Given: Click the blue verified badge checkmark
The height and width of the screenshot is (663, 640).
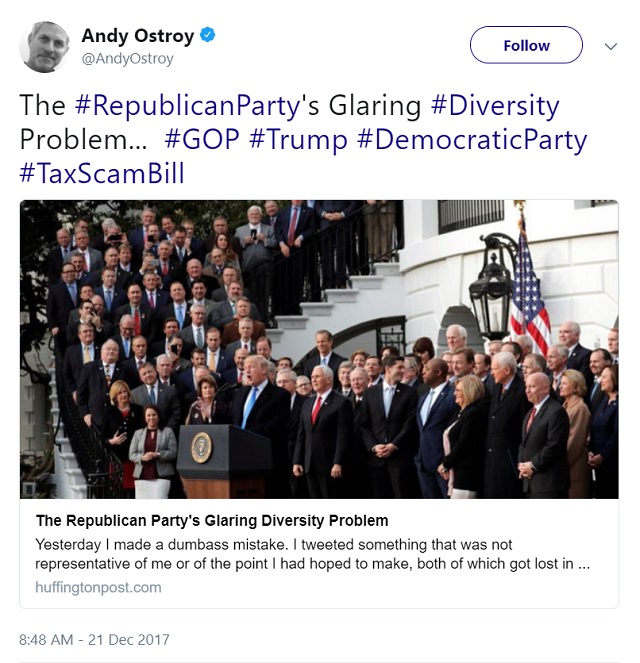Looking at the screenshot, I should 208,35.
